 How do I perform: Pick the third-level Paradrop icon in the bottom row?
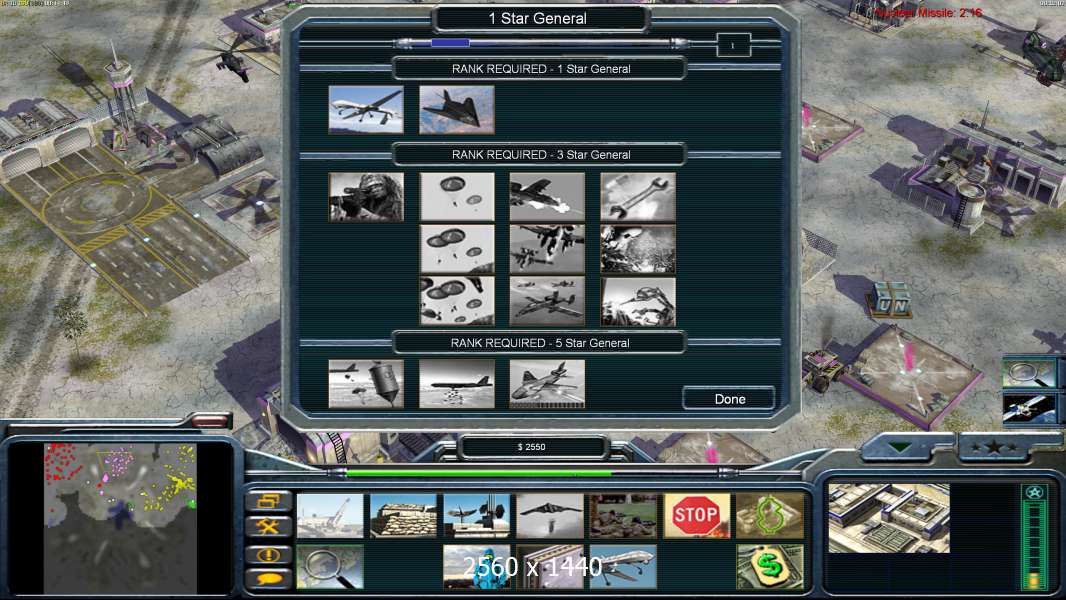tap(457, 301)
